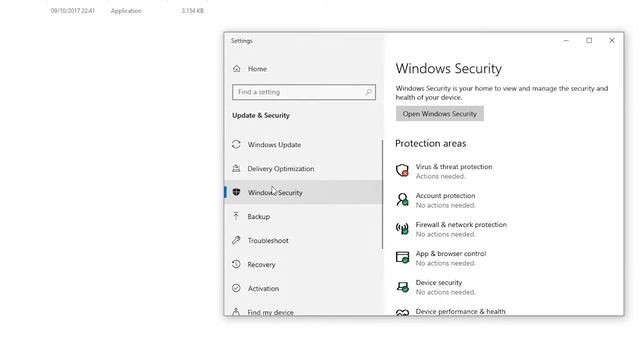Click the Firewall & network antenna icon

click(x=402, y=228)
